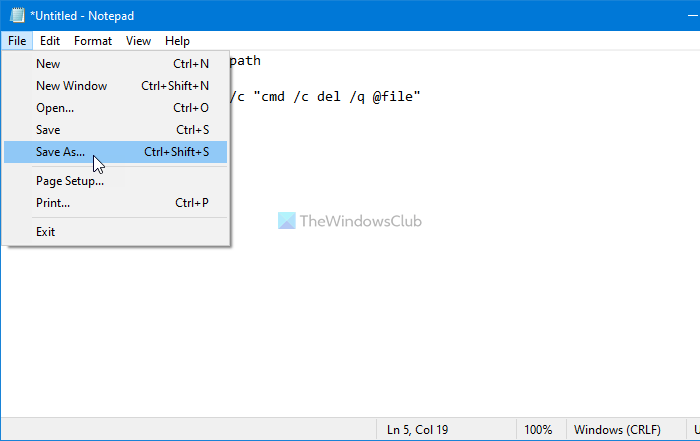This screenshot has height=441, width=700.
Task: Select New Window menu entry
Action: coord(116,86)
